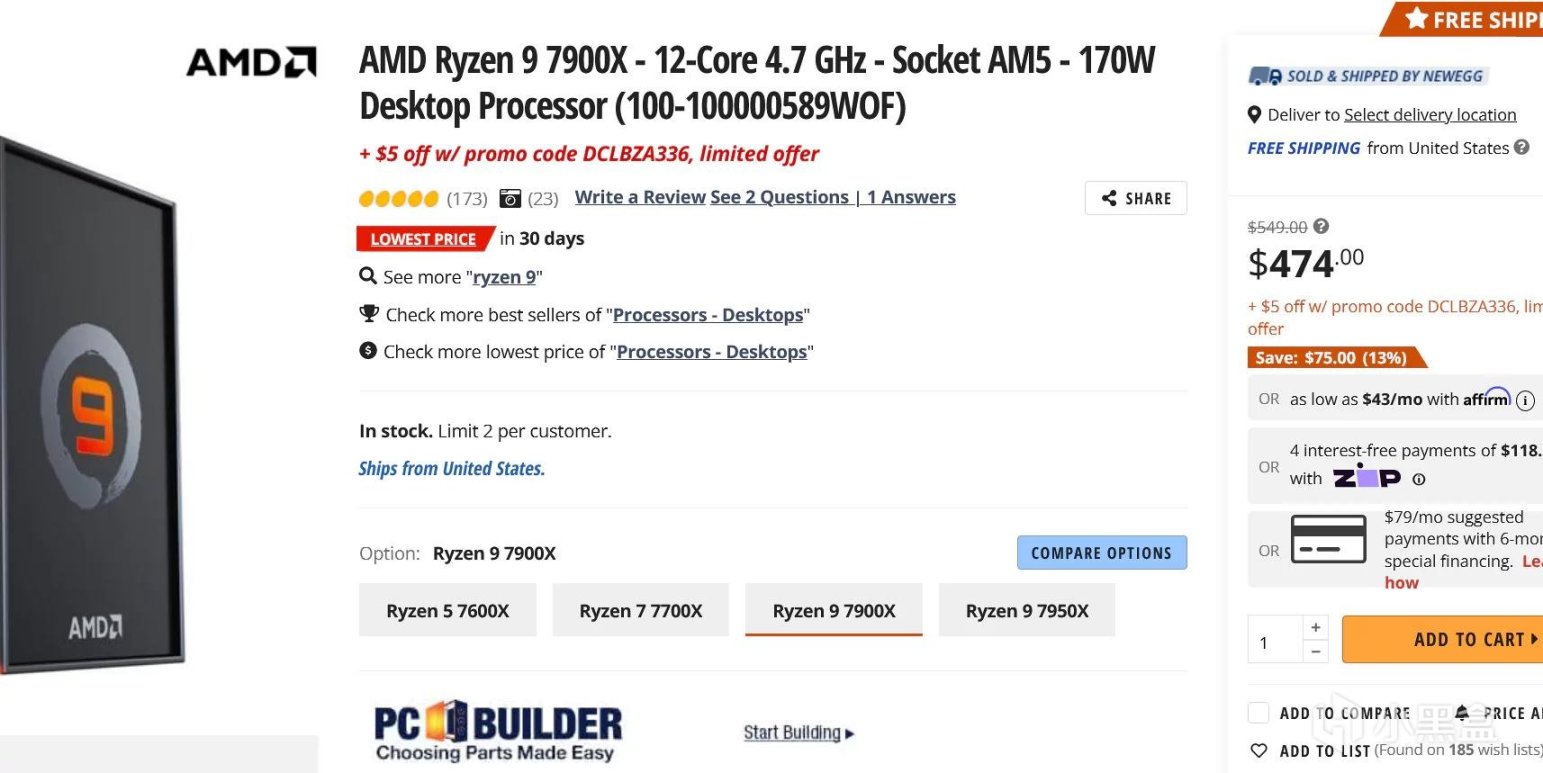Click the heart Add to List icon
Screen dimensions: 1543x773
point(1259,750)
